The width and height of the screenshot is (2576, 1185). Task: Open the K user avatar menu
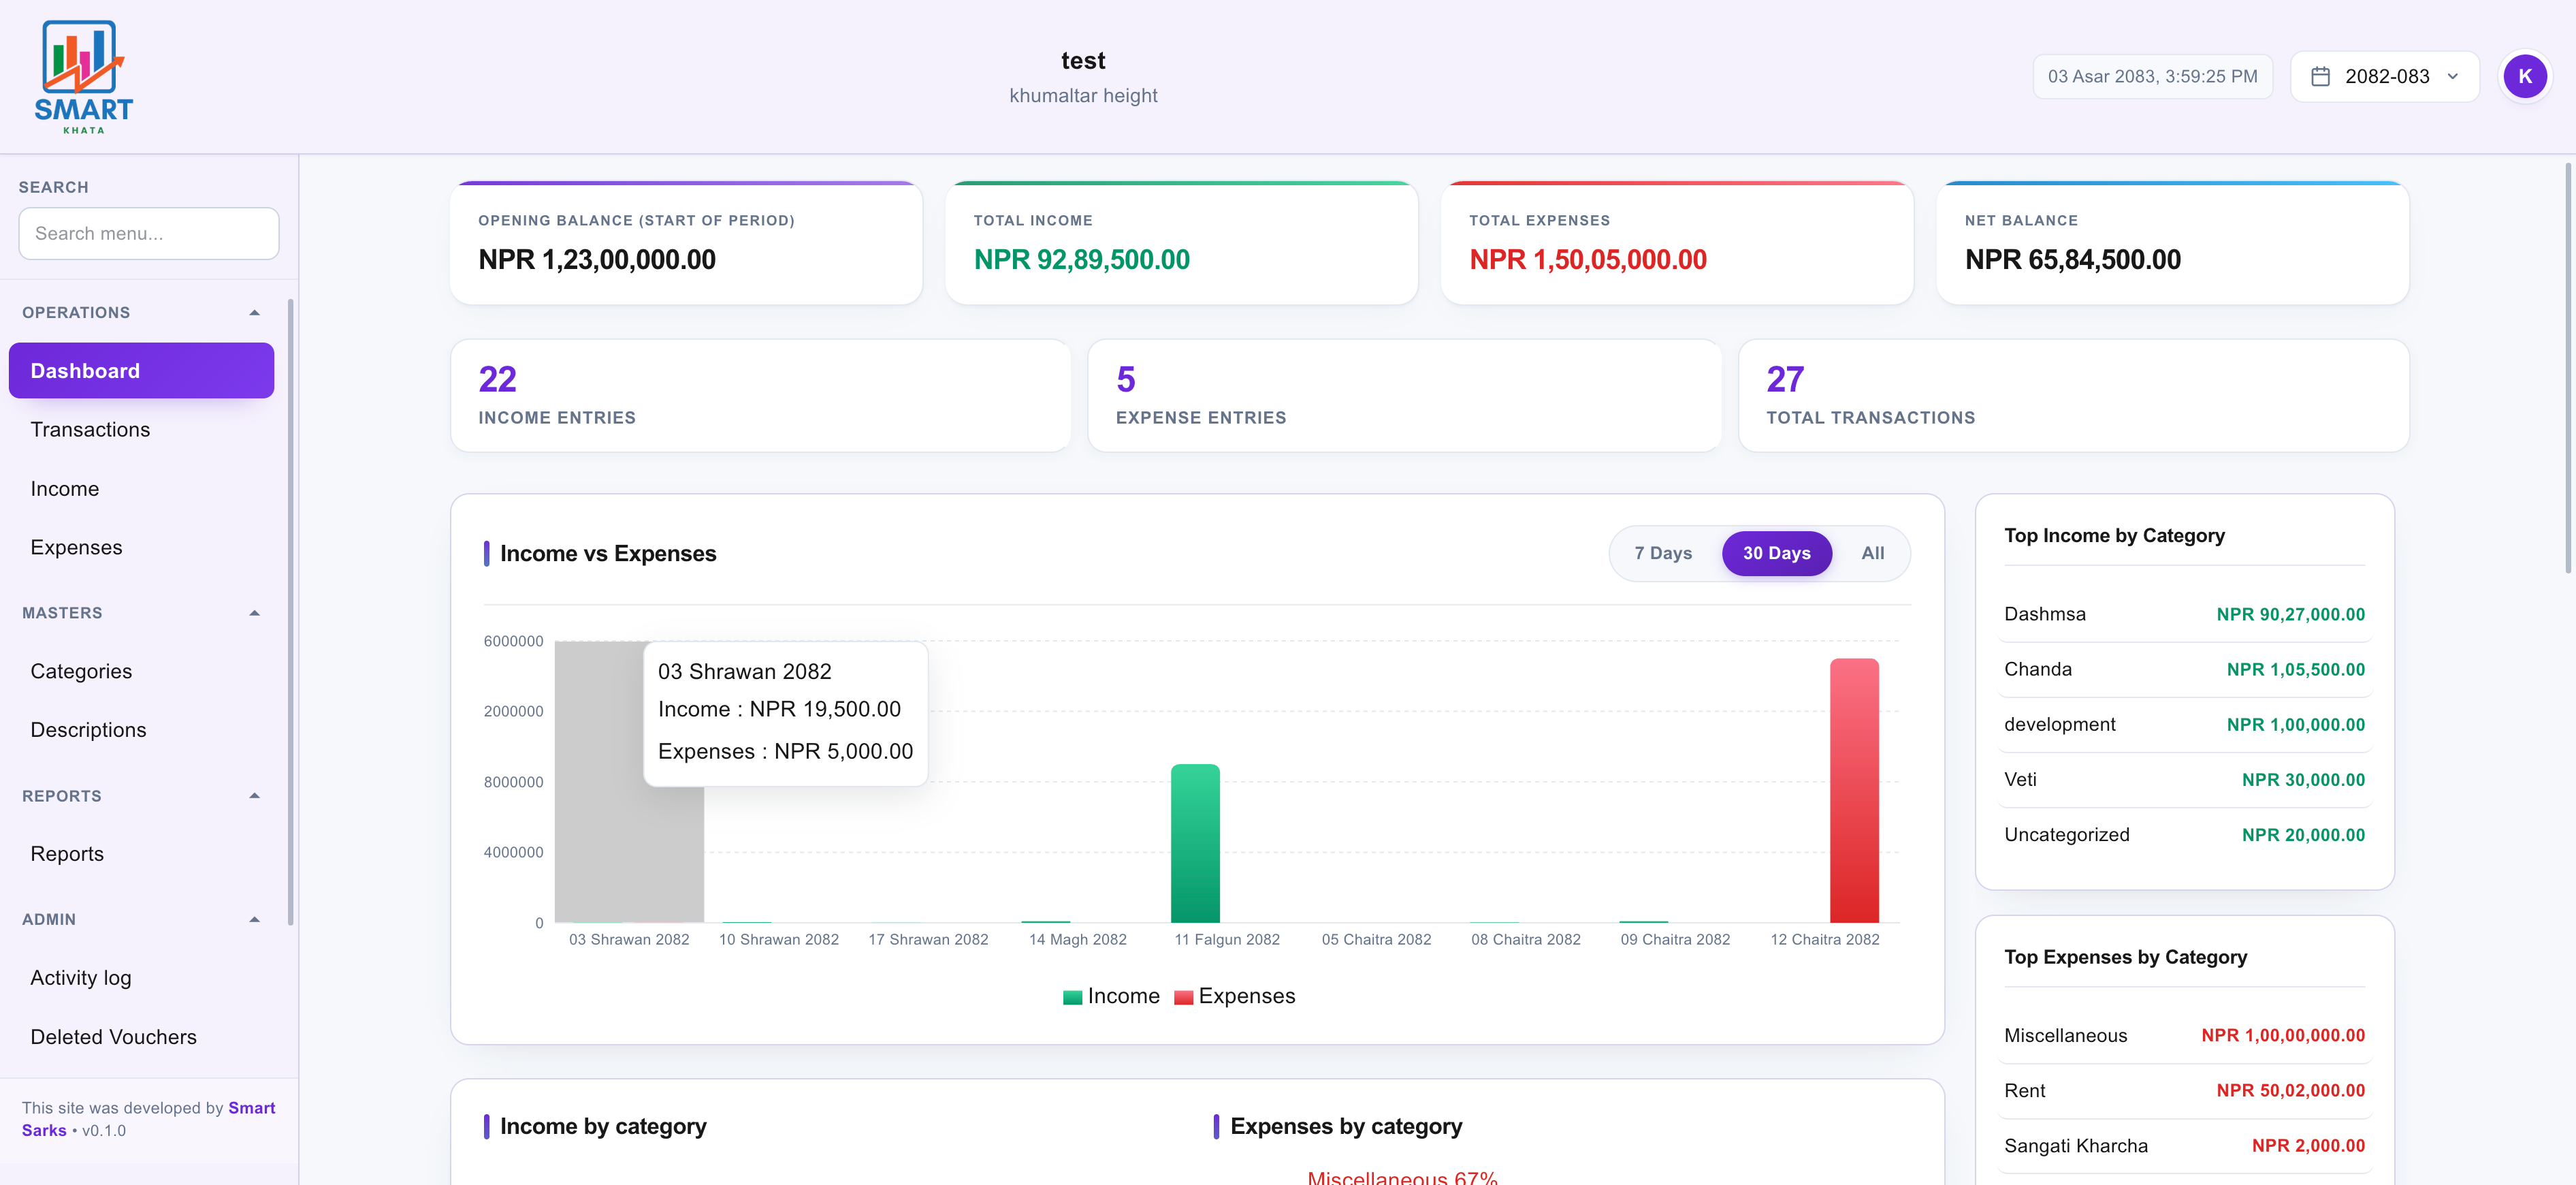pos(2524,76)
